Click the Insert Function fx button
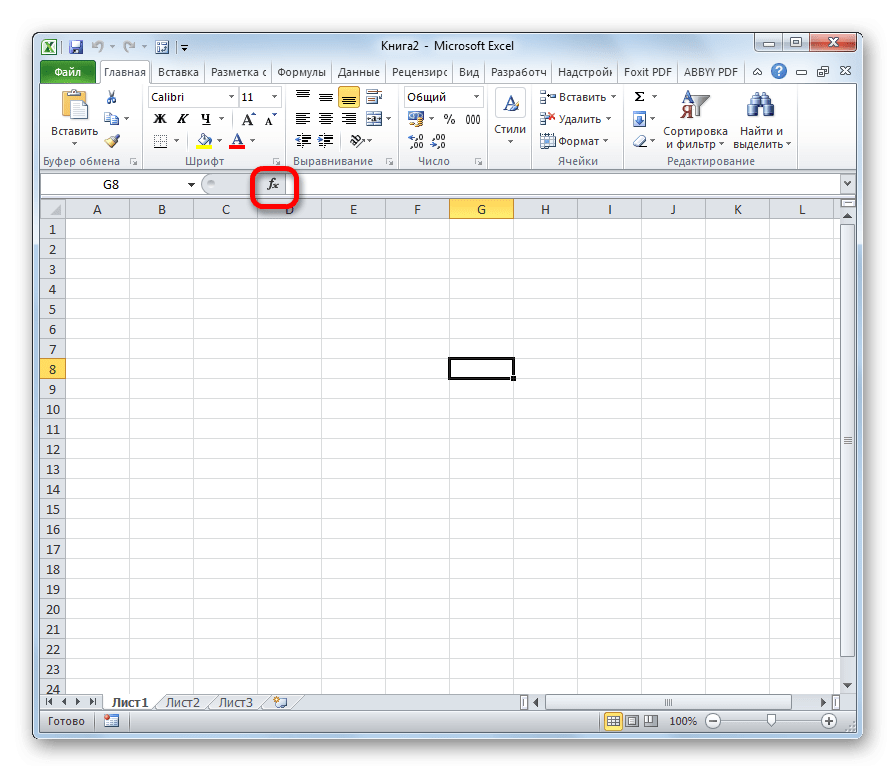Screen dimensions: 896x772 (273, 185)
